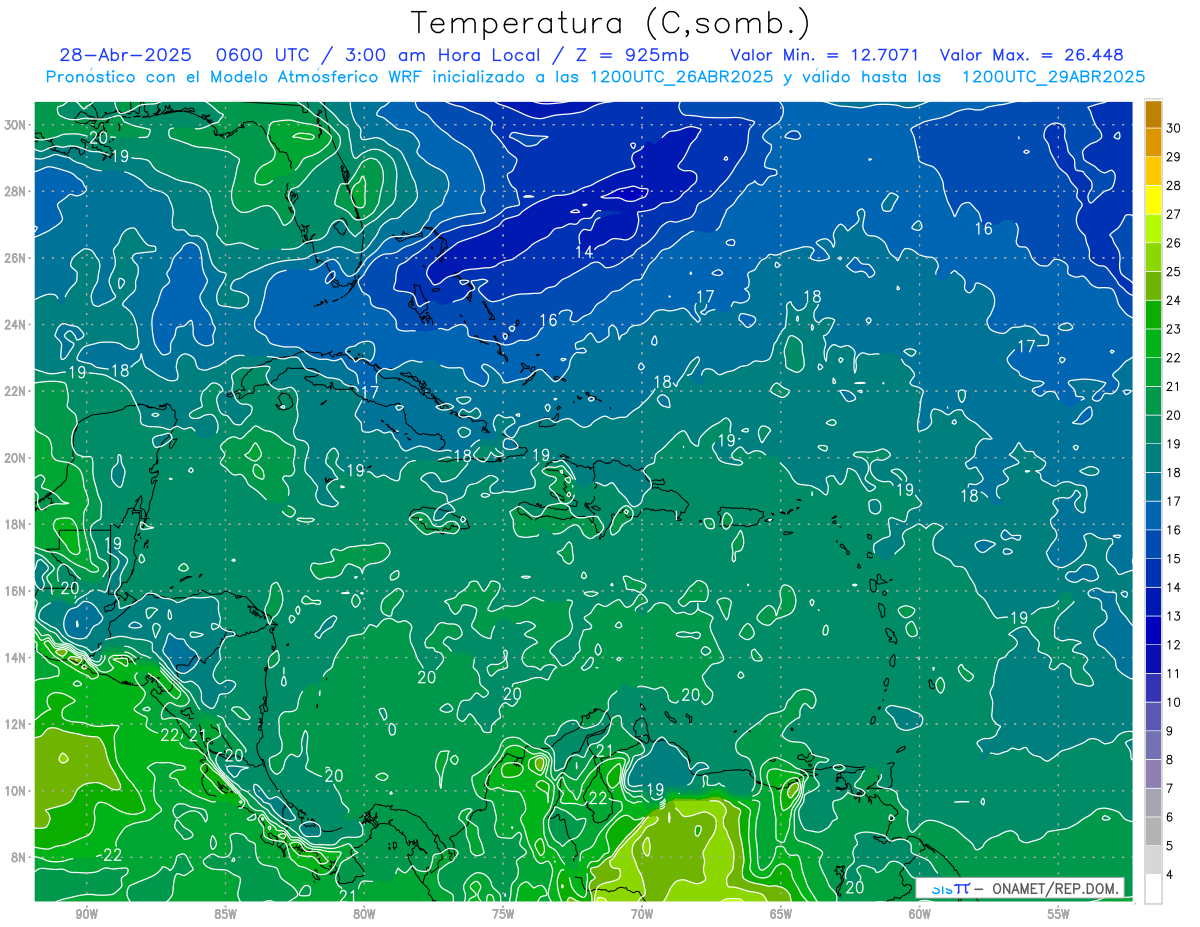The width and height of the screenshot is (1200, 927).
Task: Pick the white color scale swatch at 4
Action: pyautogui.click(x=1153, y=888)
